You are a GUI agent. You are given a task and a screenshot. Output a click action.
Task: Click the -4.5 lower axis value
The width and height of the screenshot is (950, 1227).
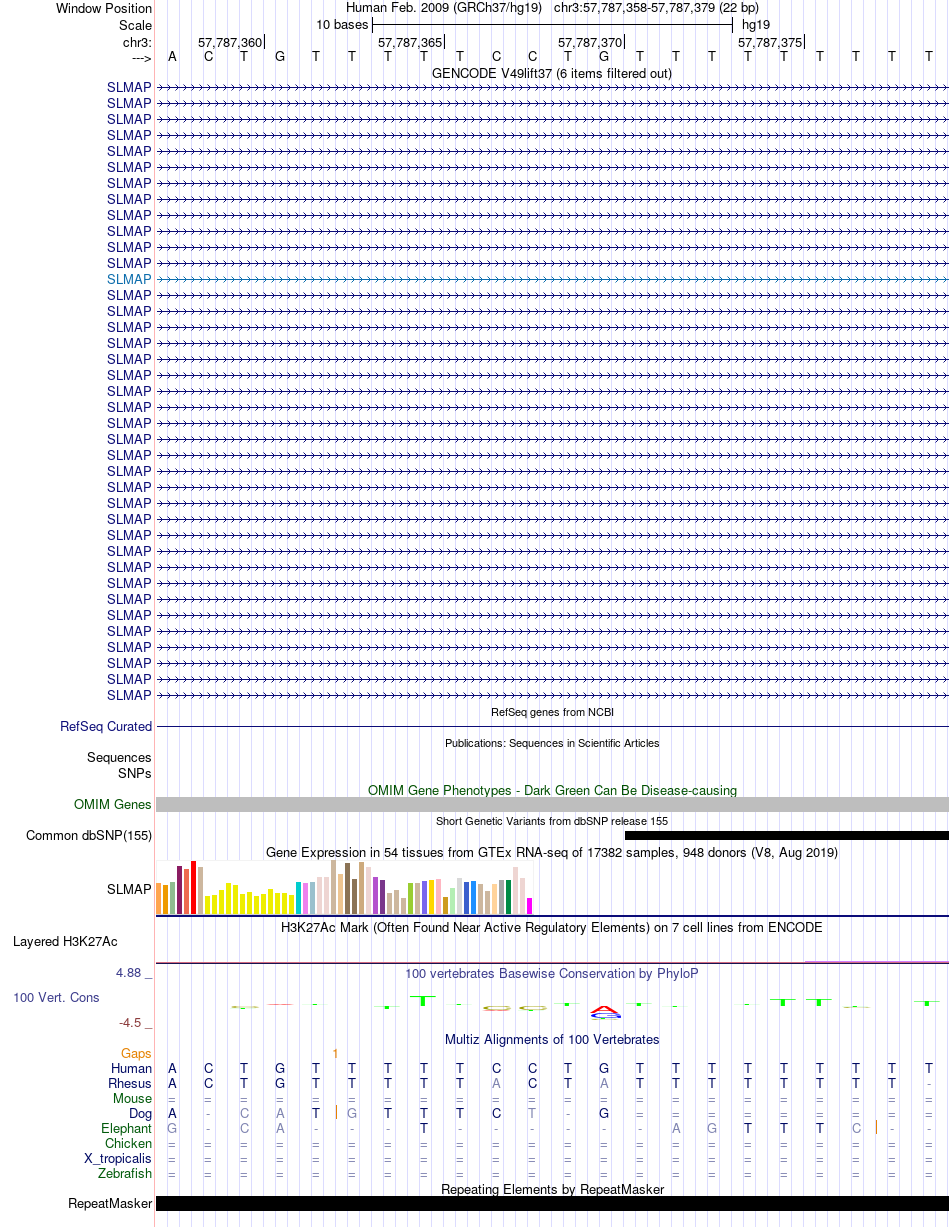coord(135,1022)
